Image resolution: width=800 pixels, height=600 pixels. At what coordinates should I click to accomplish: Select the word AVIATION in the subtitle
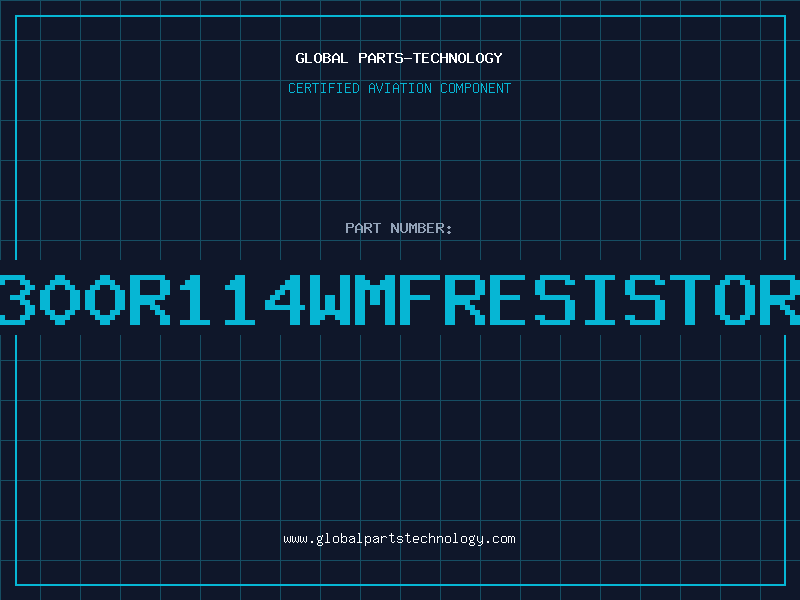[399, 88]
